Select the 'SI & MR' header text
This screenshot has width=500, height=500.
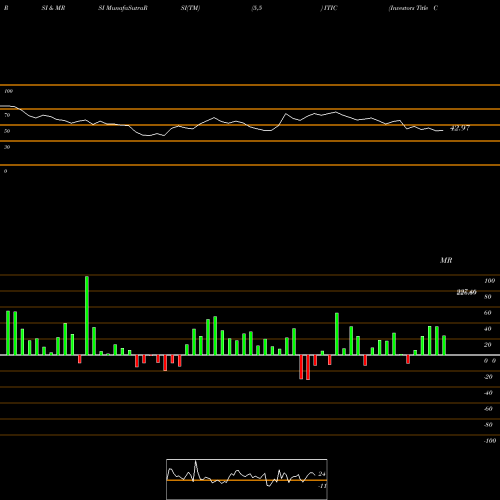coord(53,8)
